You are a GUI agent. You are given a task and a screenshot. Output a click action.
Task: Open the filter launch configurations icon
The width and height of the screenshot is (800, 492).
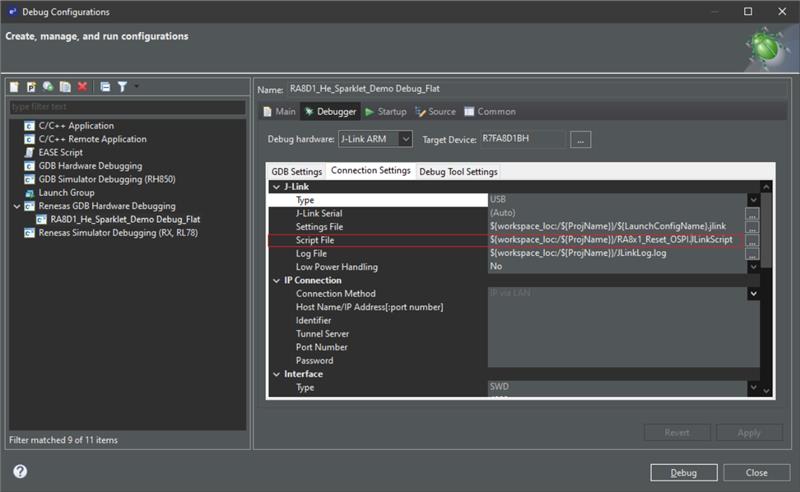122,88
